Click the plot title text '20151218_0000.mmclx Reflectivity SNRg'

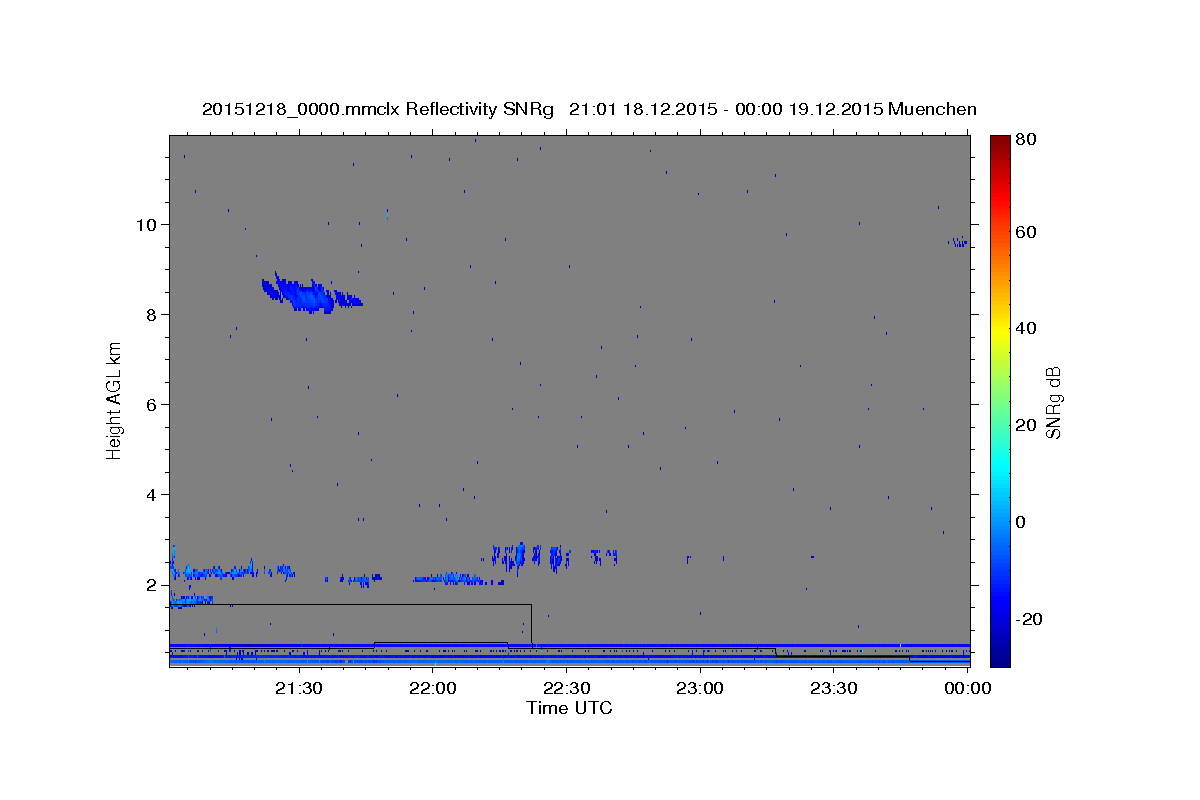click(378, 109)
